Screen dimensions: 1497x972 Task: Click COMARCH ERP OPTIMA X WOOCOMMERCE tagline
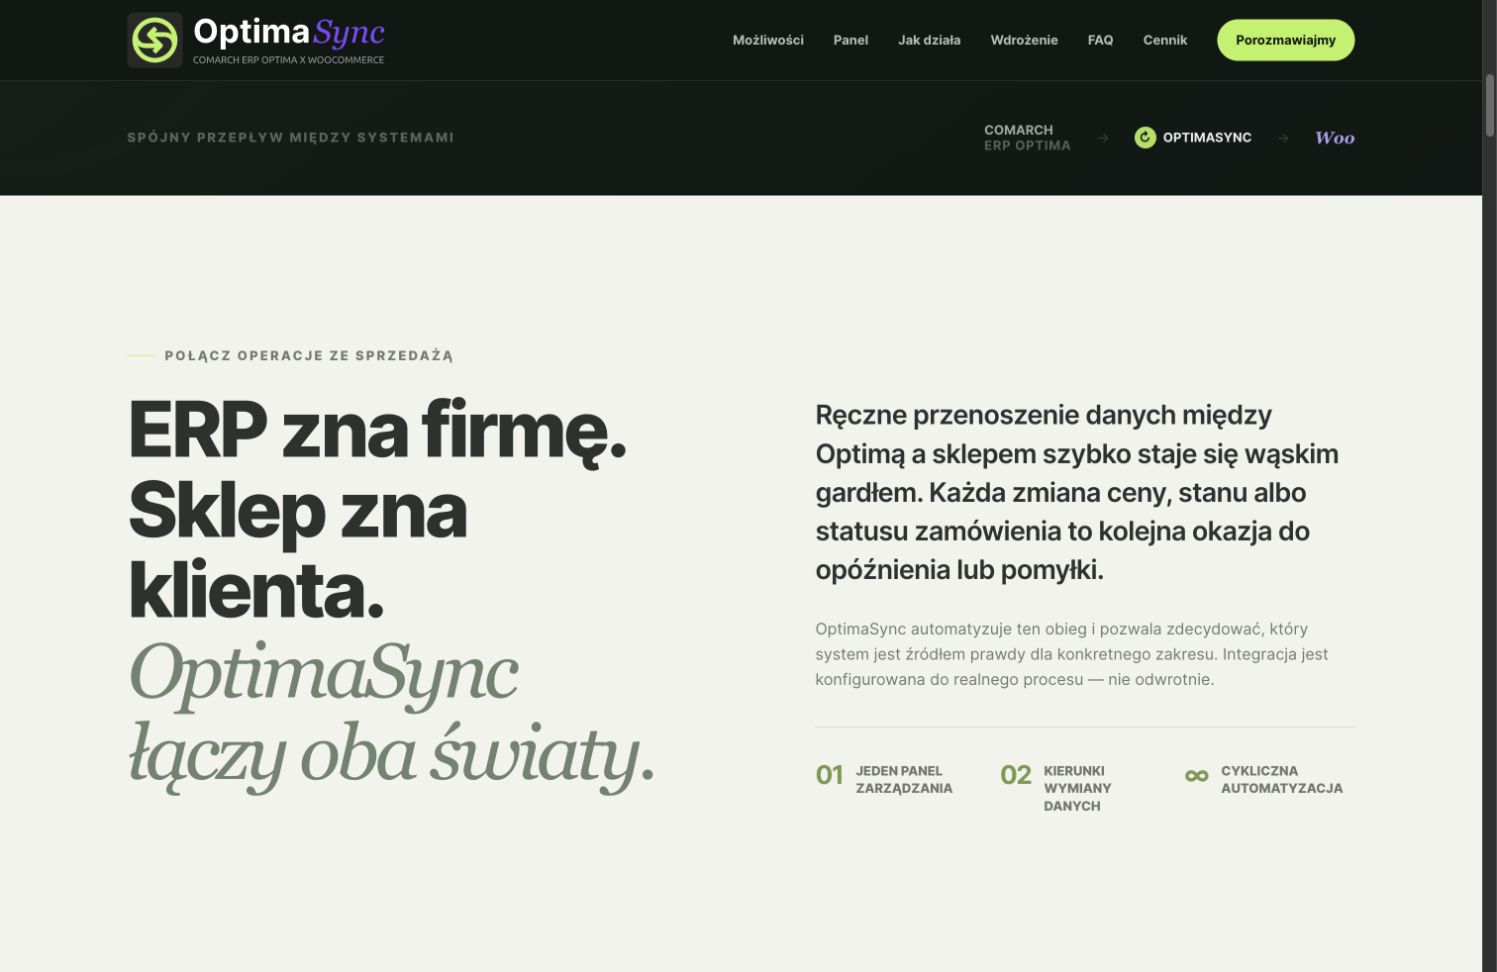[x=288, y=60]
